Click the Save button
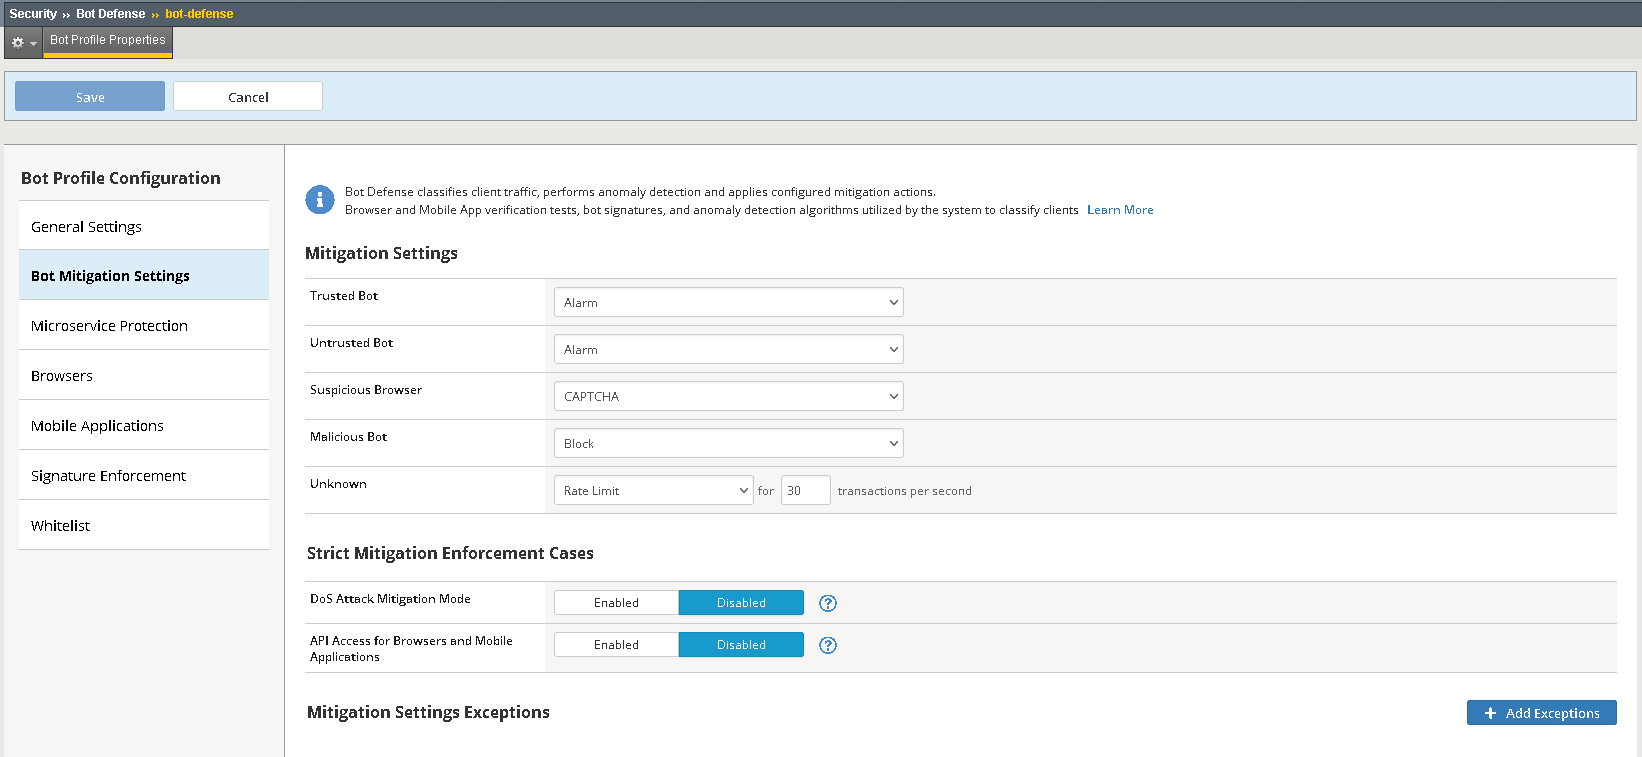Viewport: 1642px width, 757px height. [90, 97]
